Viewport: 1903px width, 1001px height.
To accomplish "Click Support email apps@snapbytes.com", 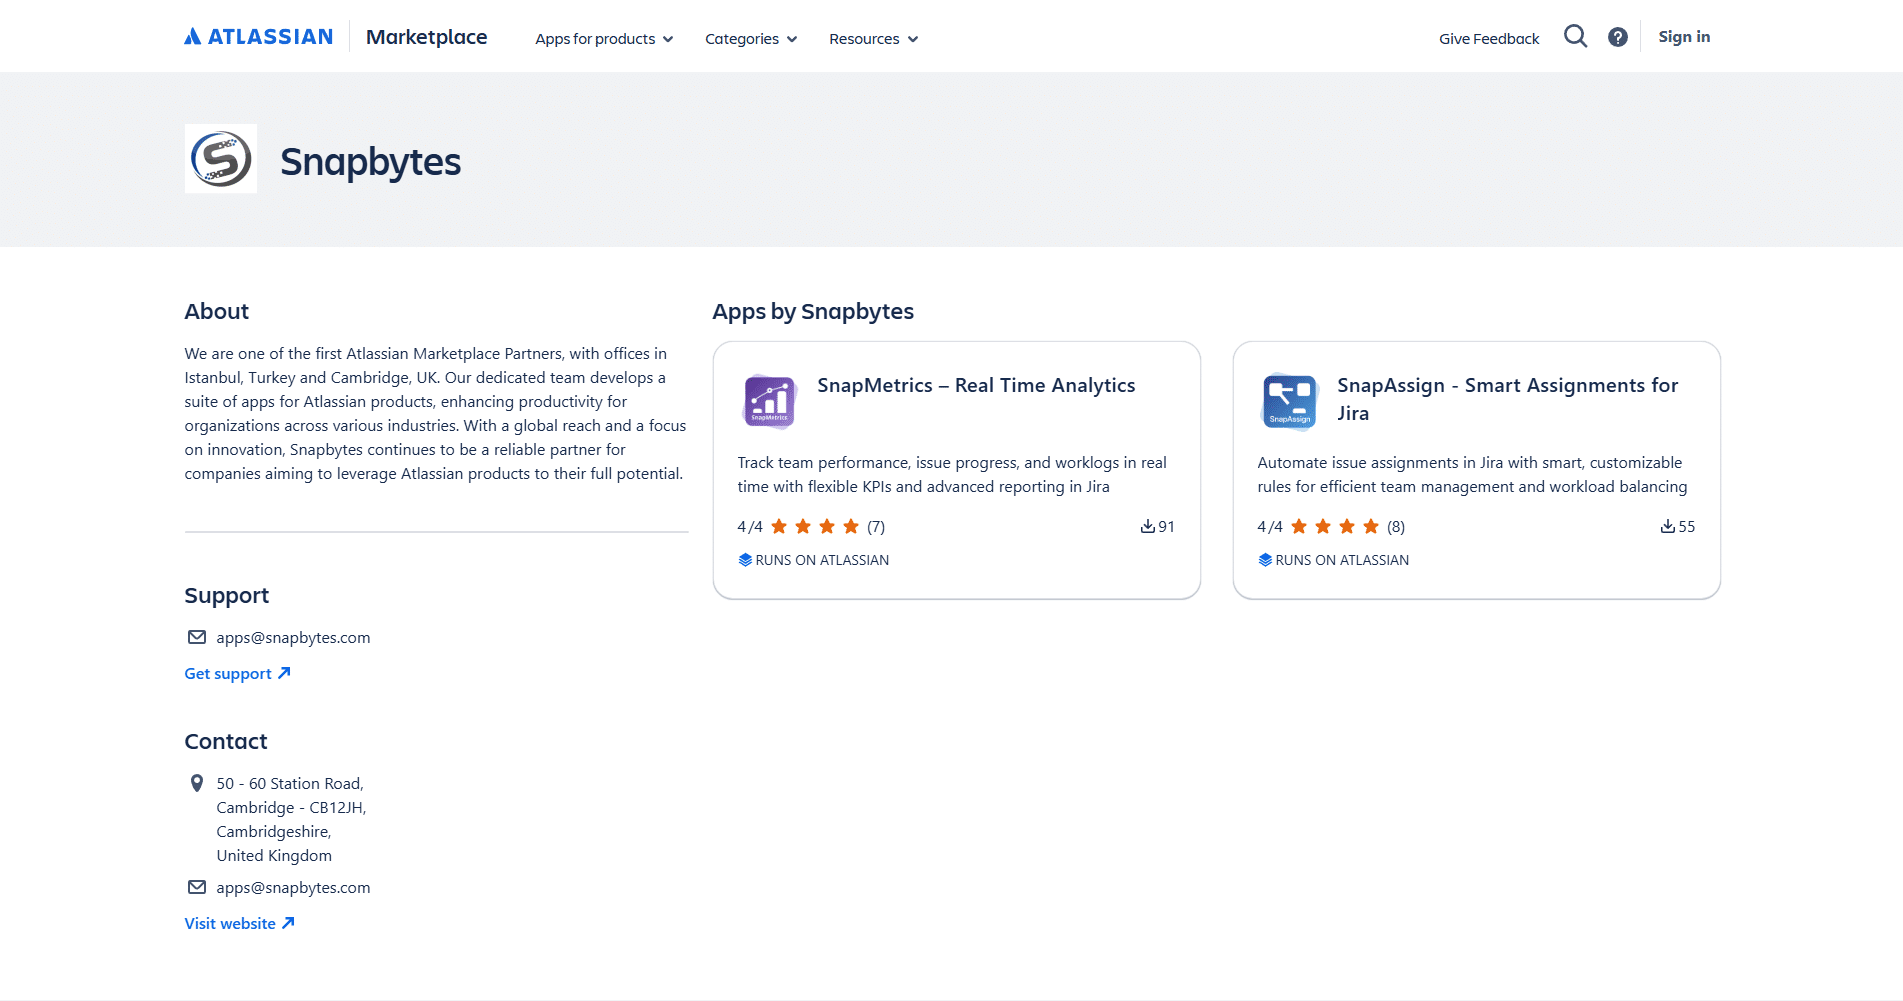I will (293, 638).
